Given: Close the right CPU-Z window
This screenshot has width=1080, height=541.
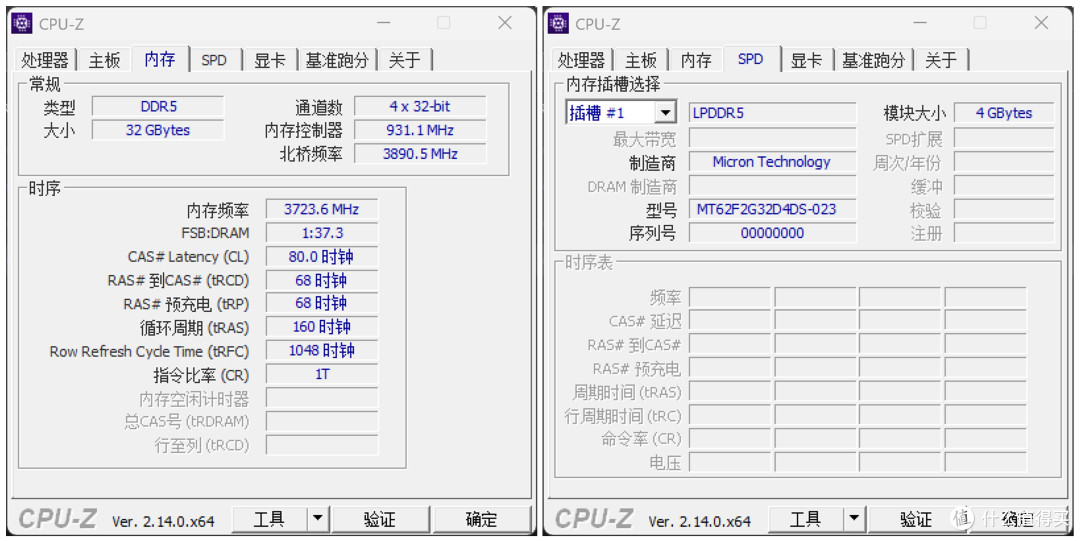Looking at the screenshot, I should point(1041,23).
